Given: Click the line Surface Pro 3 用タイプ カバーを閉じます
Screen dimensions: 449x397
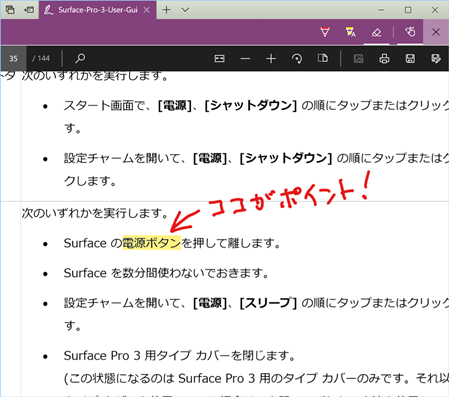Looking at the screenshot, I should (179, 355).
